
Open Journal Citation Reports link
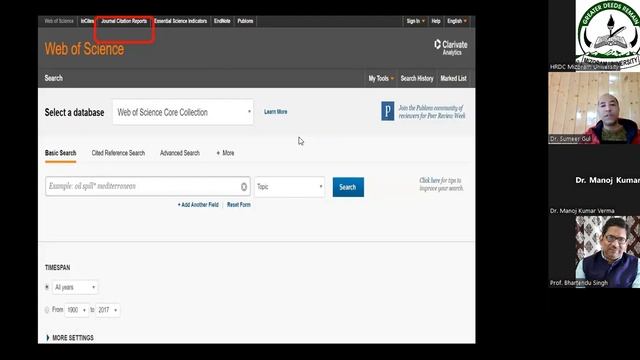(x=124, y=21)
